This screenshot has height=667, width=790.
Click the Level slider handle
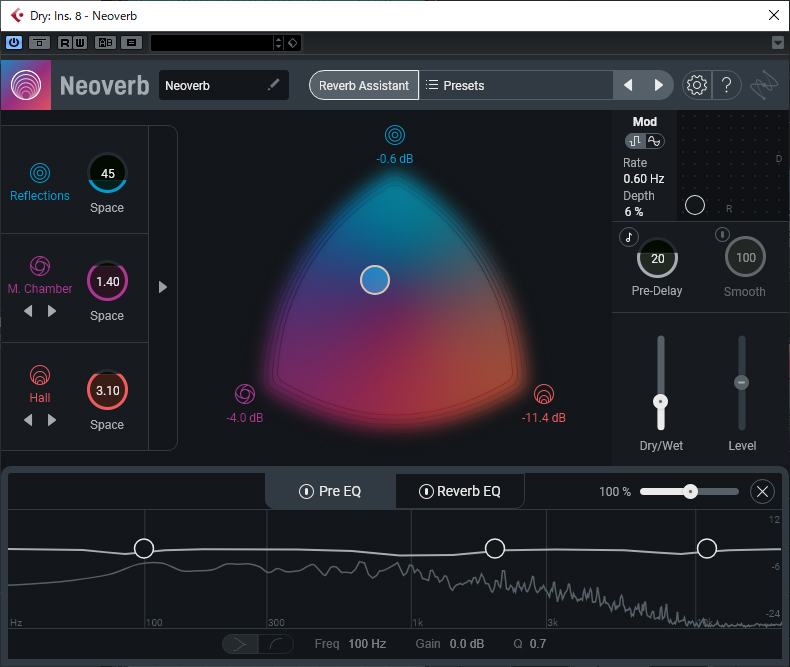(x=741, y=382)
